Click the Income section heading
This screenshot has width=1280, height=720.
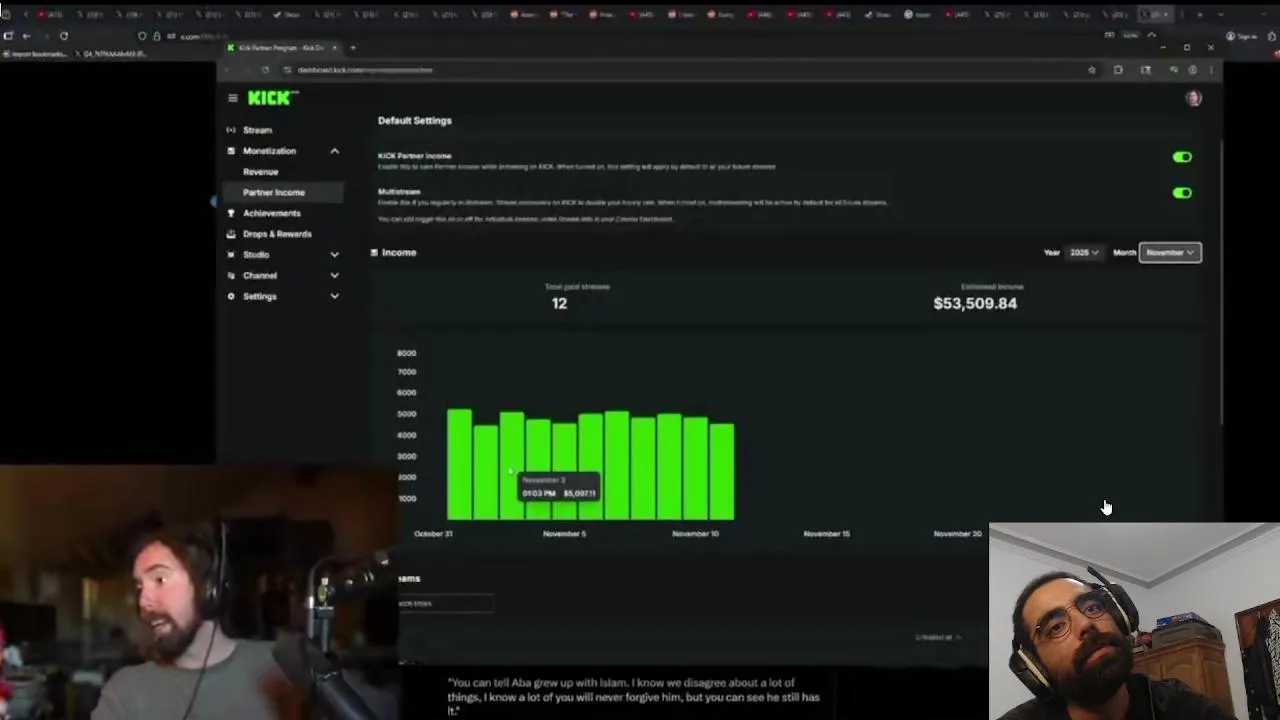399,253
